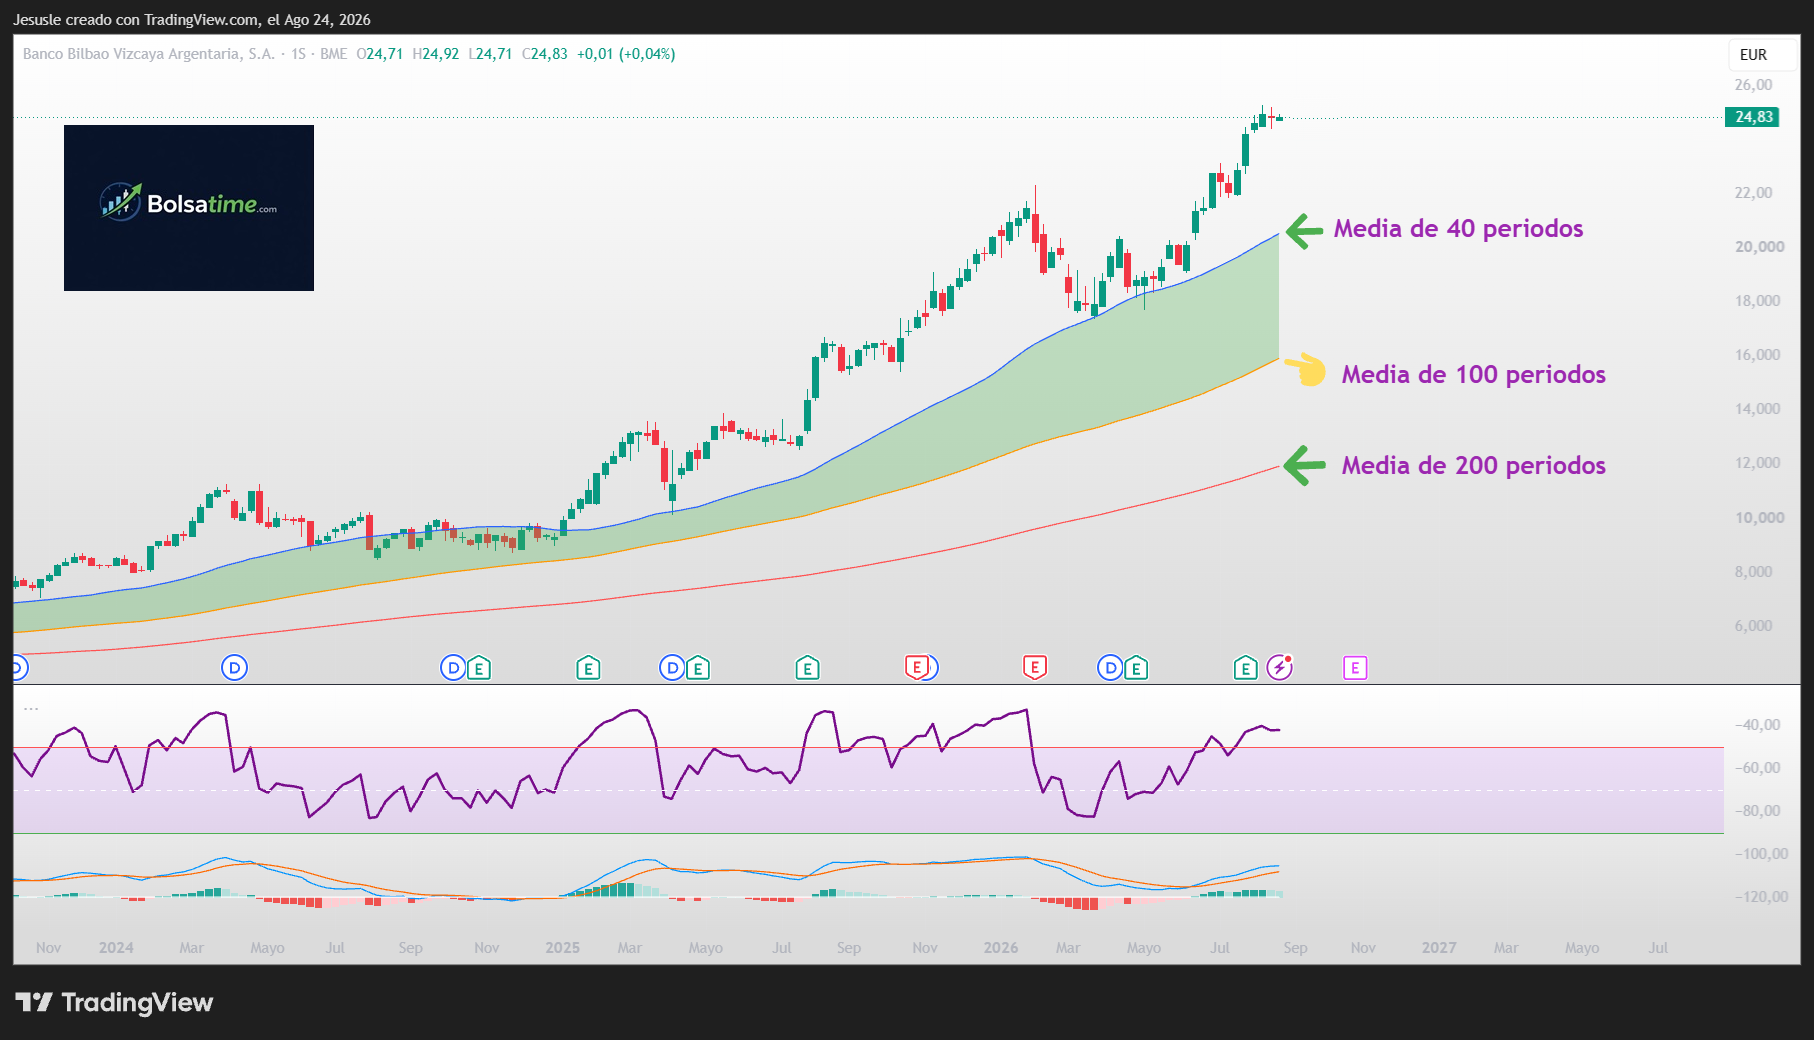Image resolution: width=1814 pixels, height=1040 pixels.
Task: Click the close value C24,83
Action: coord(545,54)
